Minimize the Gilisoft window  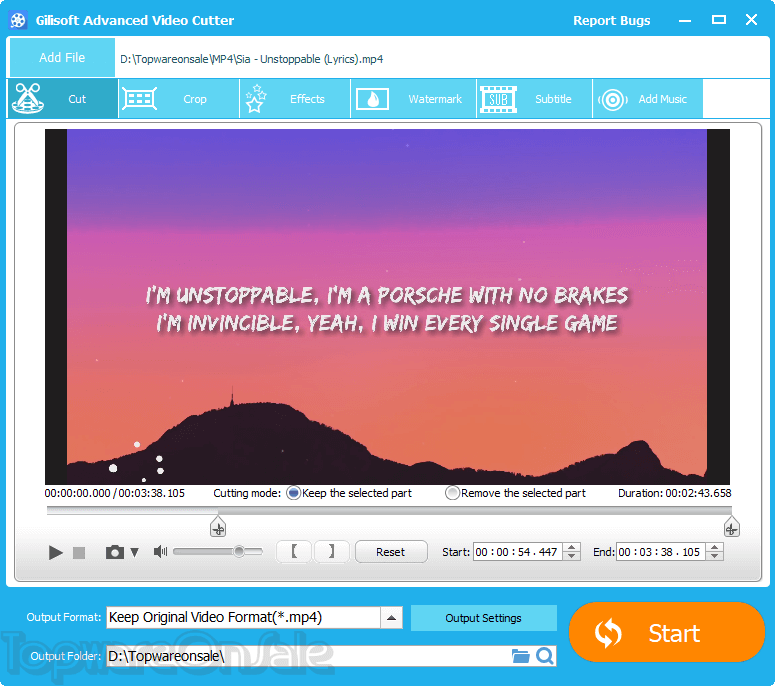point(685,21)
